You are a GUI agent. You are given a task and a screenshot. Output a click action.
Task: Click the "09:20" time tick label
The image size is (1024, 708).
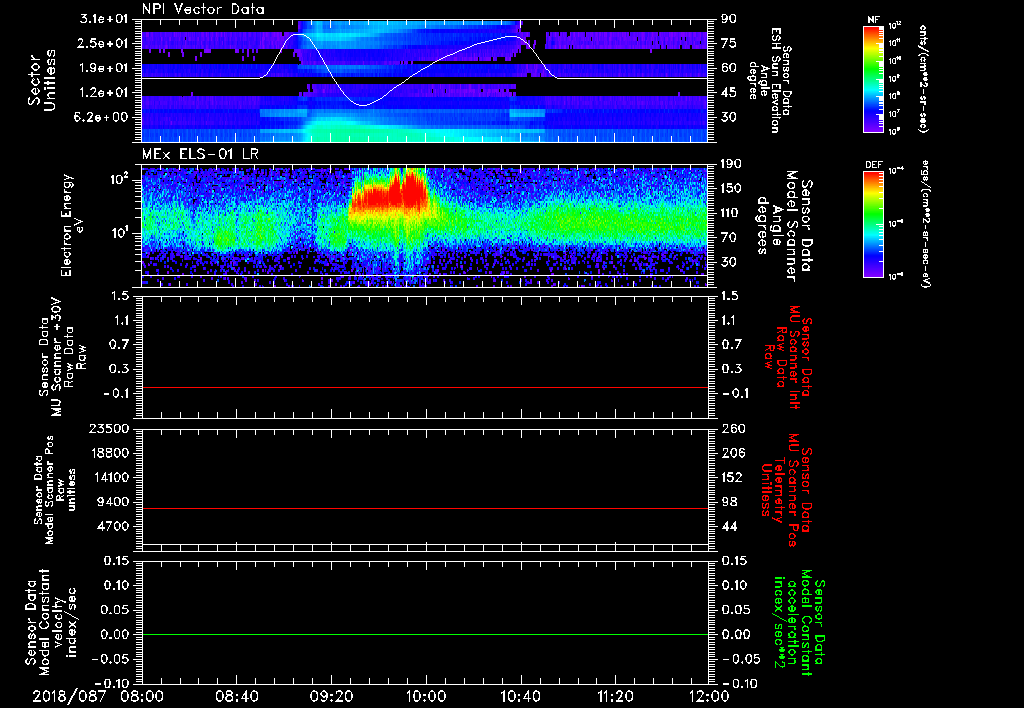click(331, 697)
